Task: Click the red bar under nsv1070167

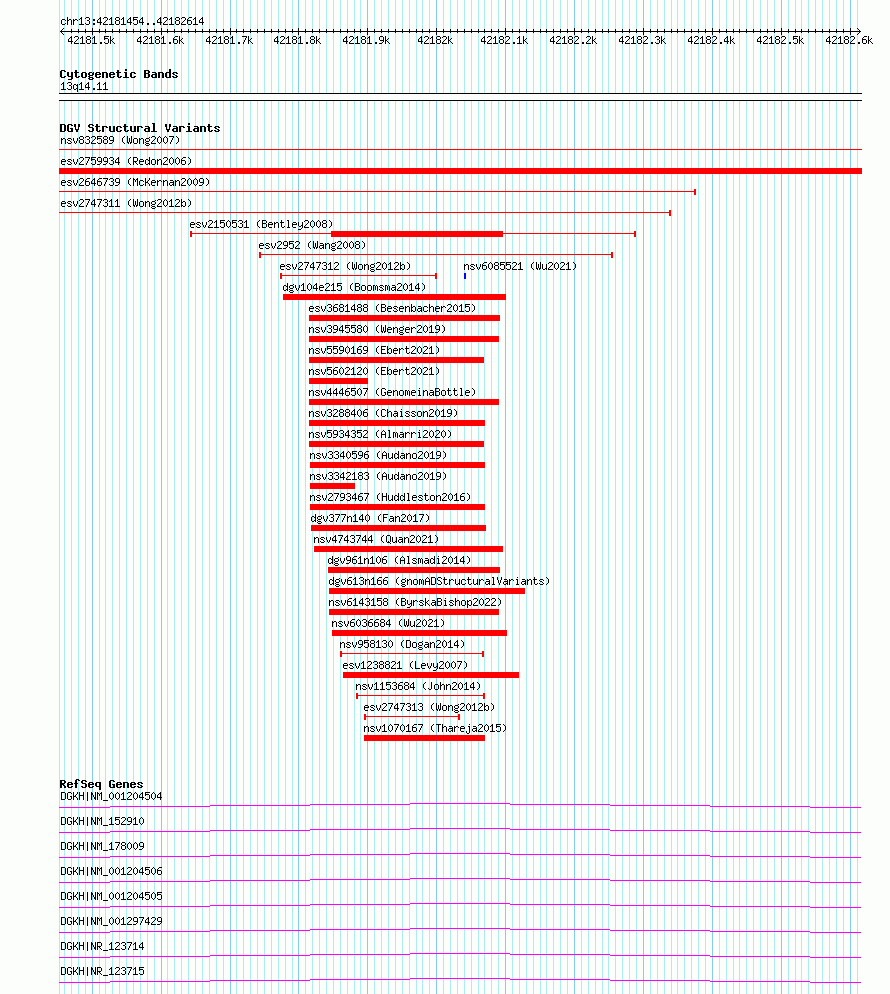Action: (x=425, y=738)
